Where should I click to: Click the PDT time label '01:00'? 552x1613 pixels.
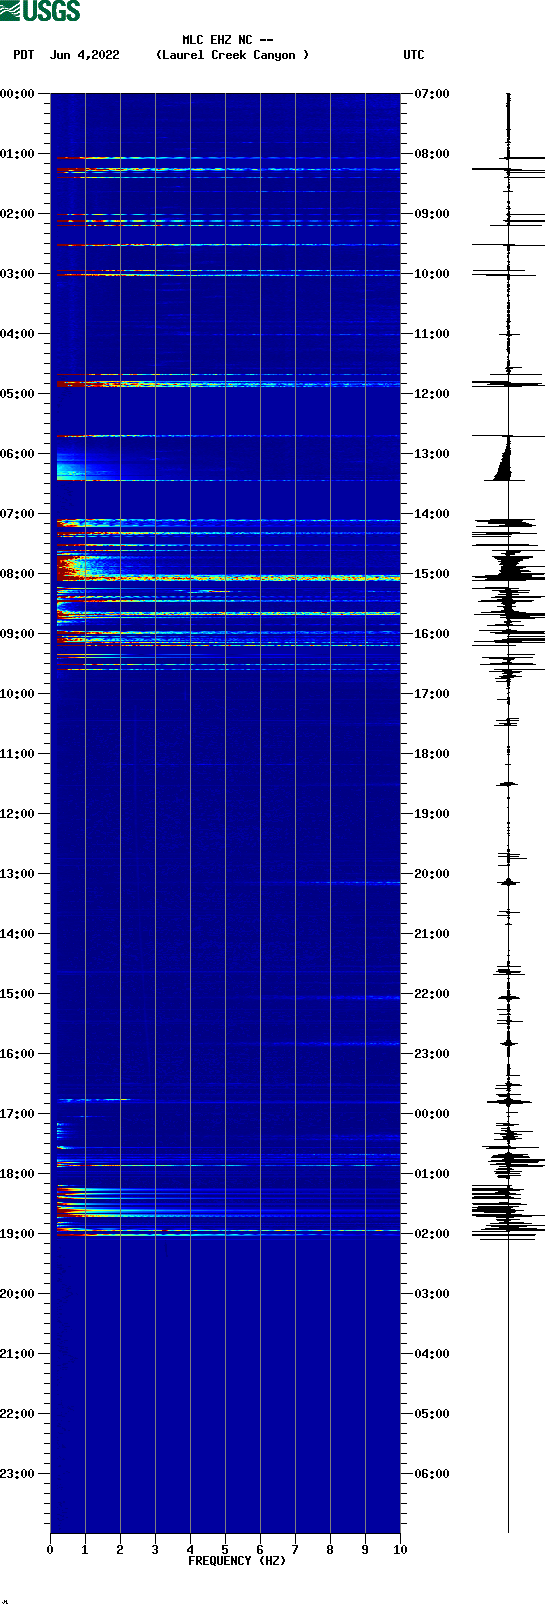coord(18,154)
